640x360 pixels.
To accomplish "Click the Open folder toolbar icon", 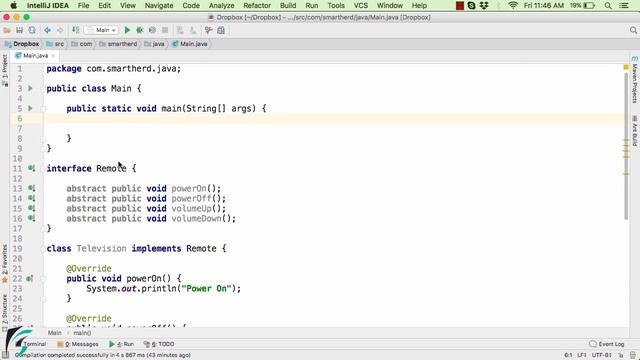I will (7, 30).
